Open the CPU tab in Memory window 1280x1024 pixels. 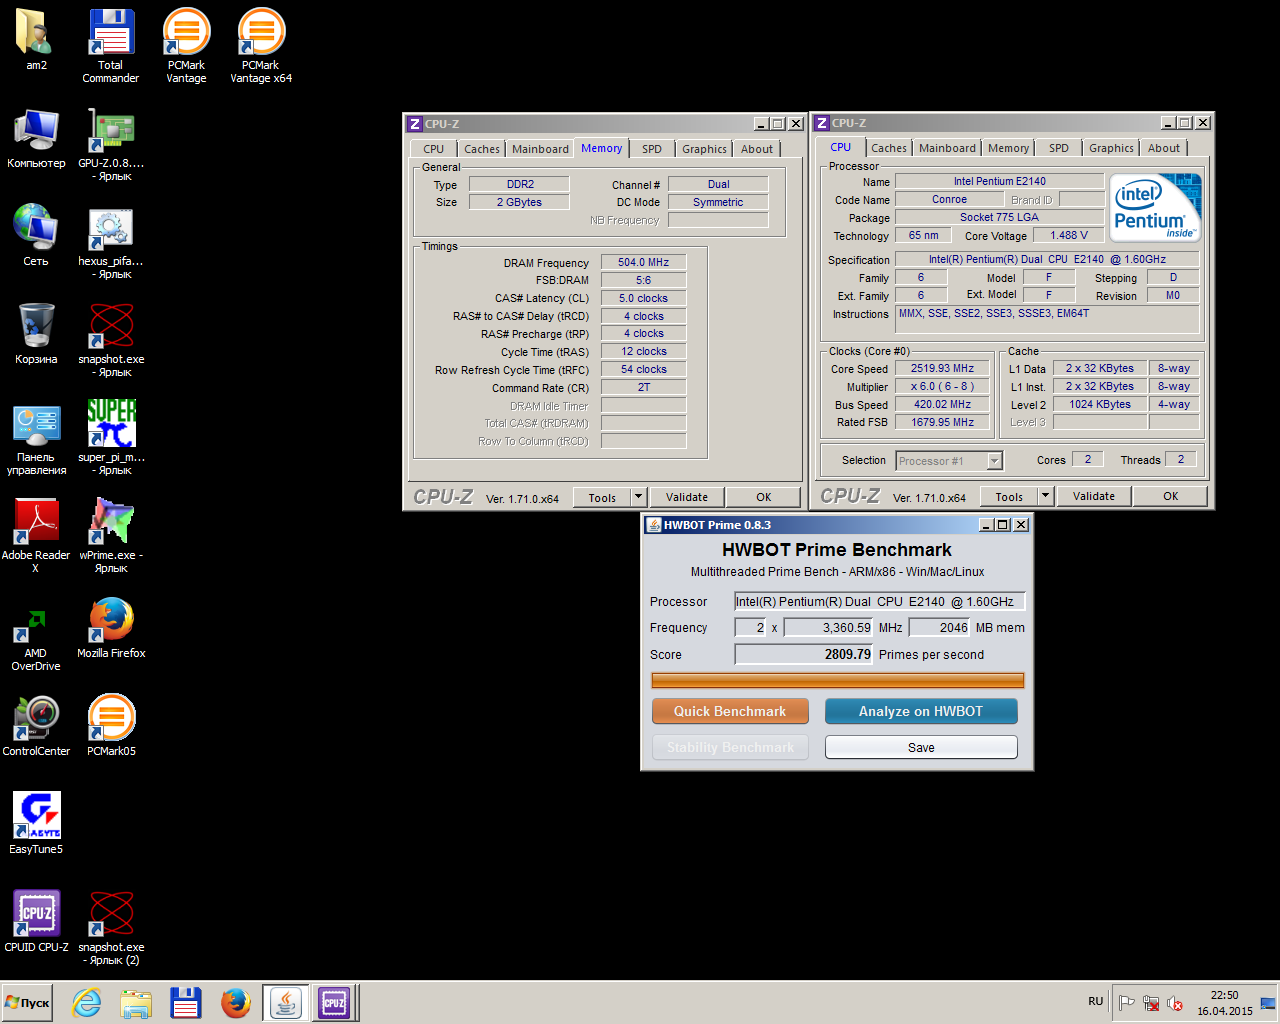coord(433,149)
